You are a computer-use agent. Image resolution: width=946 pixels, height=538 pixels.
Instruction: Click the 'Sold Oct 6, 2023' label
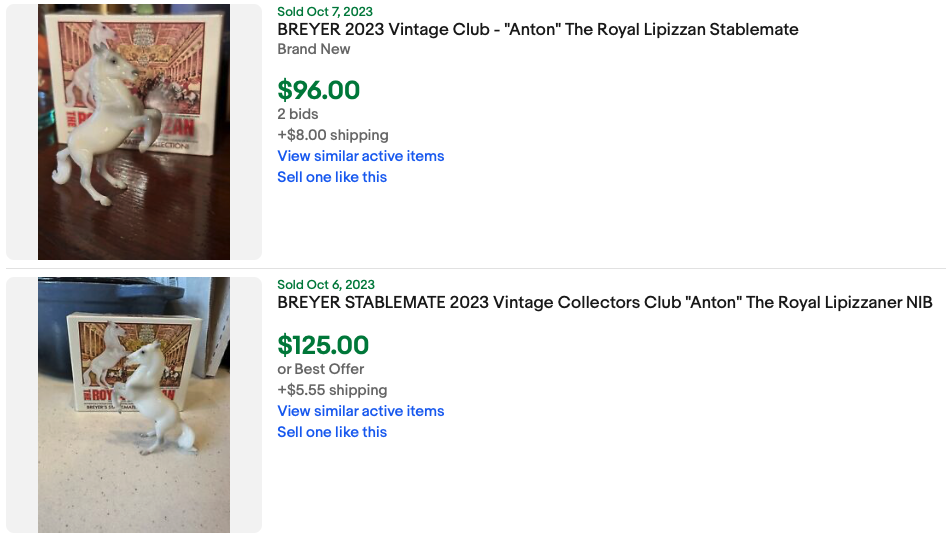325,285
